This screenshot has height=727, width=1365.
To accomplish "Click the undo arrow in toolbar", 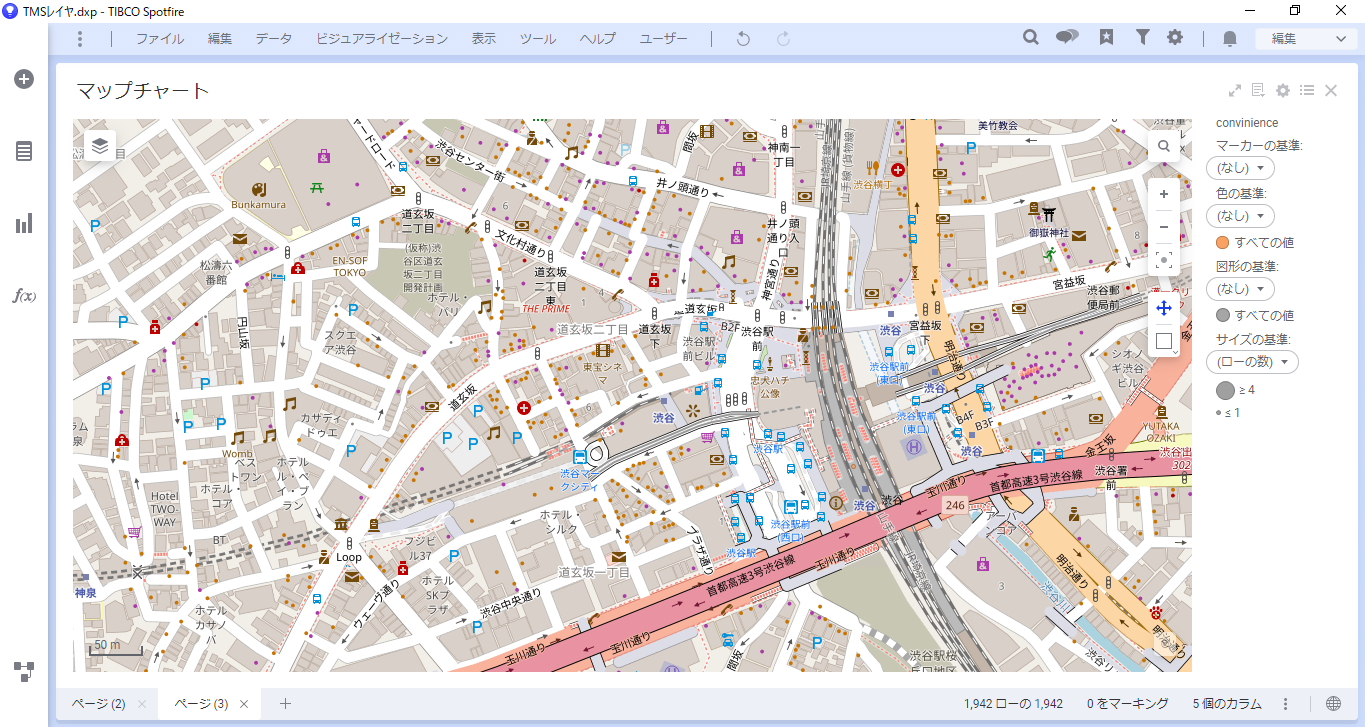I will [743, 38].
